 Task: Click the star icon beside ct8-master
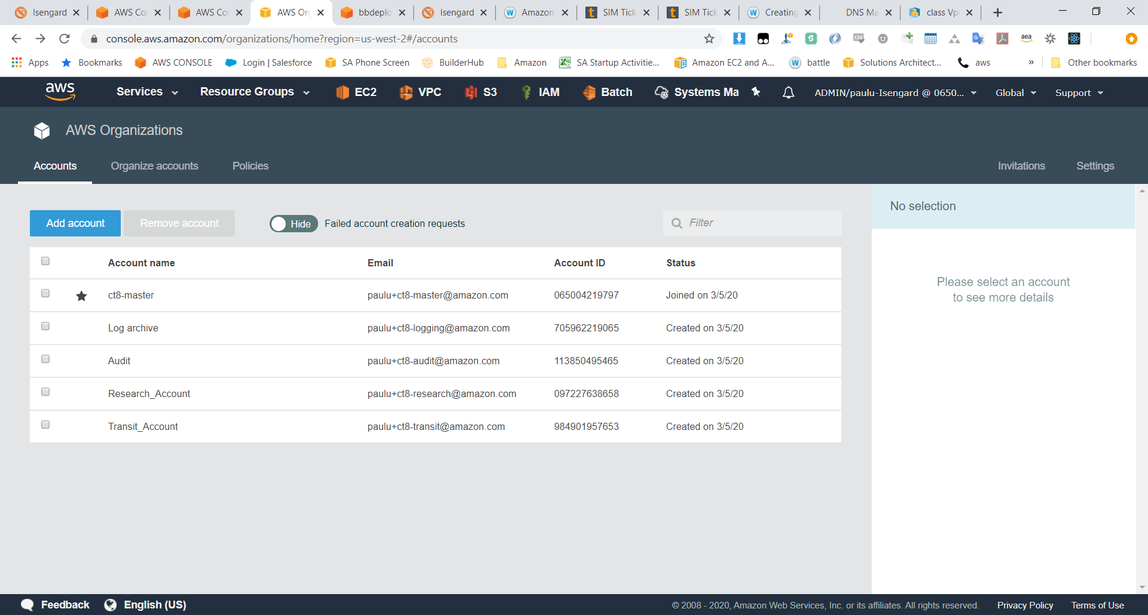[x=81, y=296]
